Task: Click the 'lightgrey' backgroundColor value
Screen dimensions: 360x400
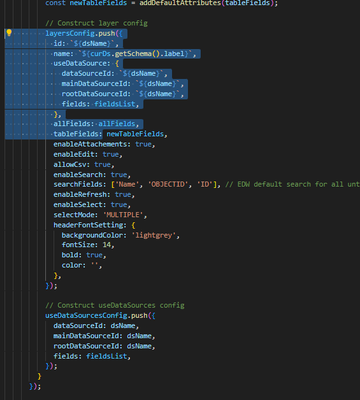Action: [x=154, y=235]
